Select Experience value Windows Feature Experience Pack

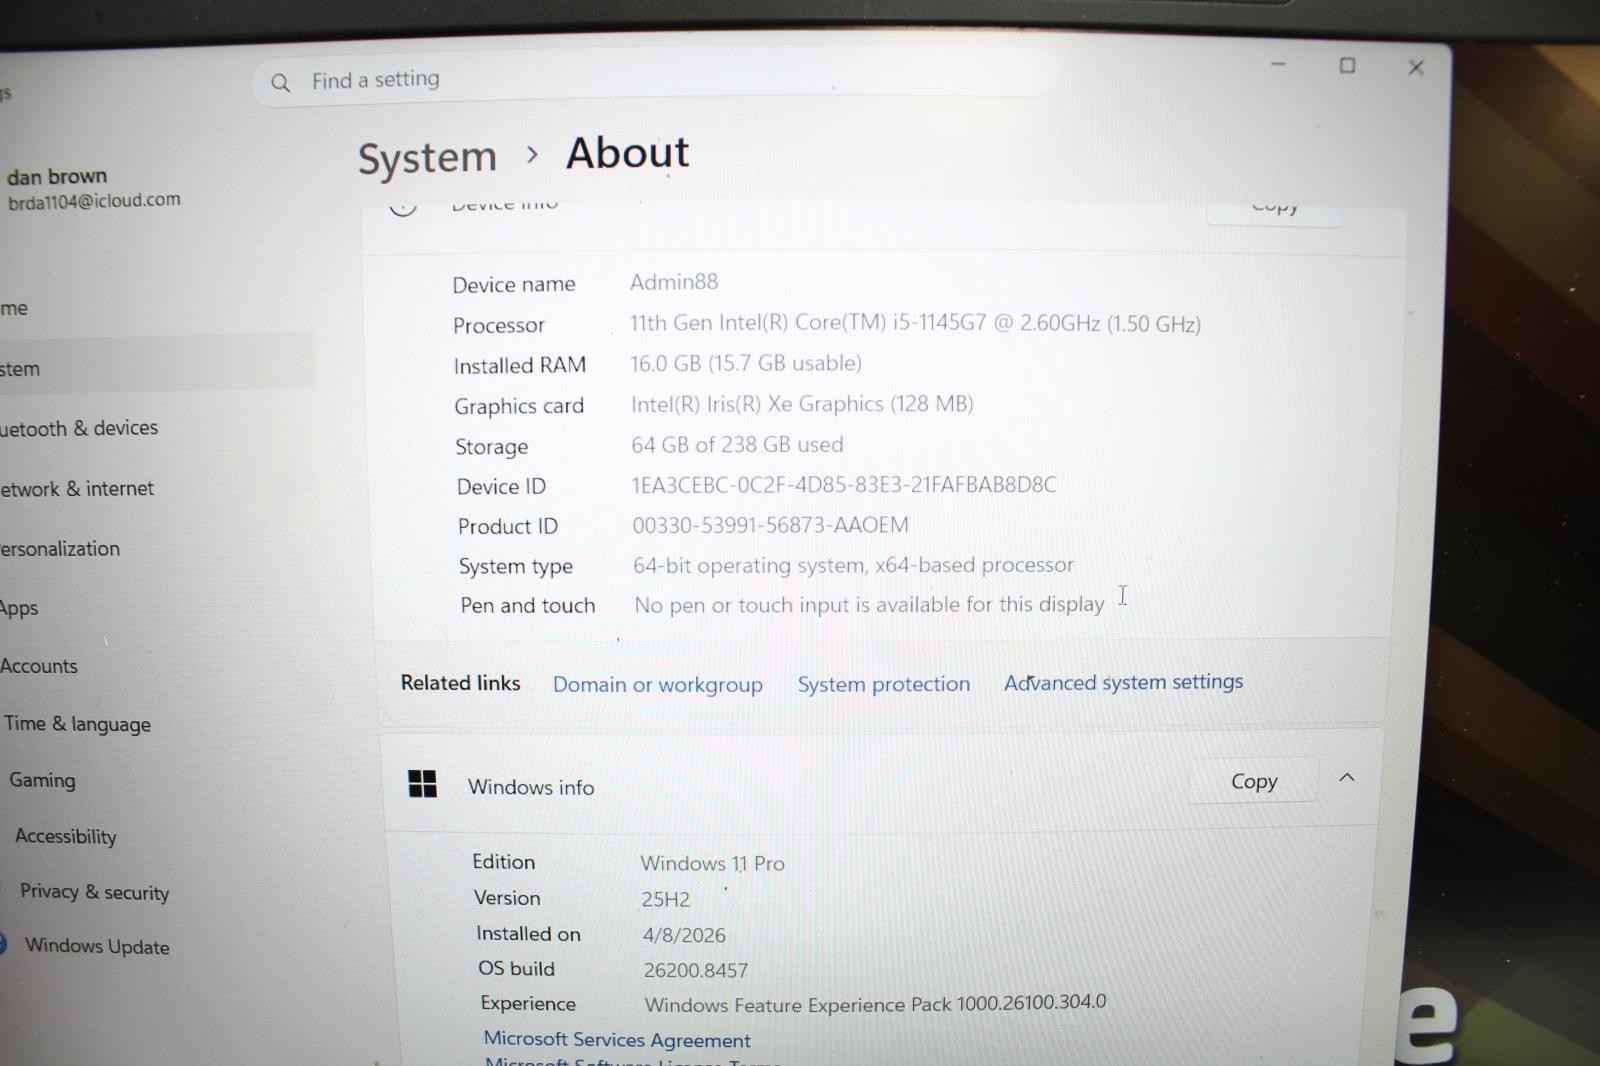(875, 1003)
